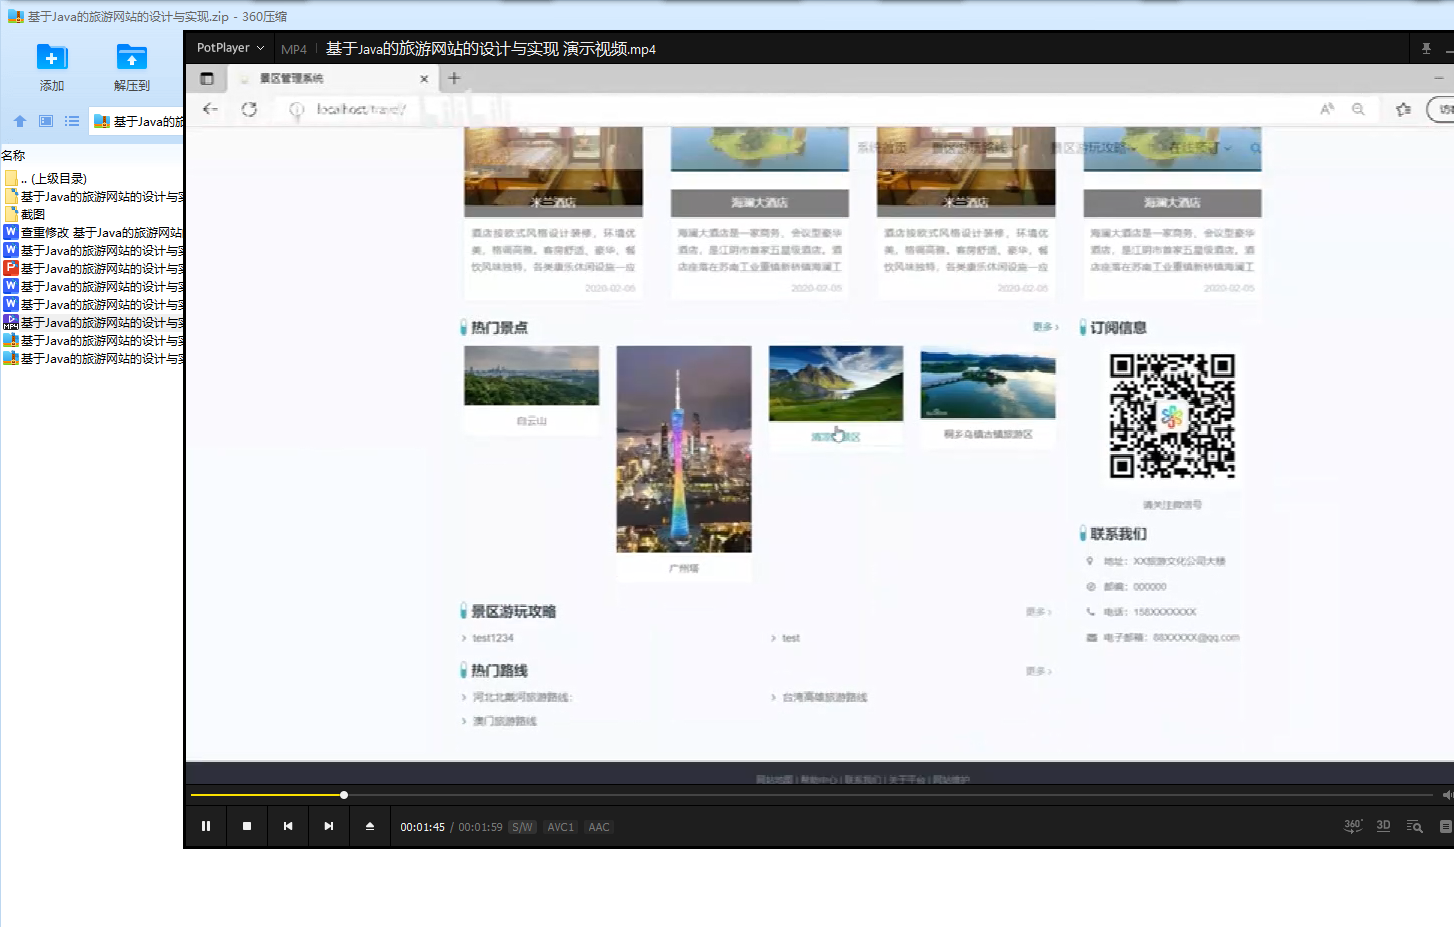
Task: Skip to the next track in PotPlayer
Action: (x=329, y=826)
